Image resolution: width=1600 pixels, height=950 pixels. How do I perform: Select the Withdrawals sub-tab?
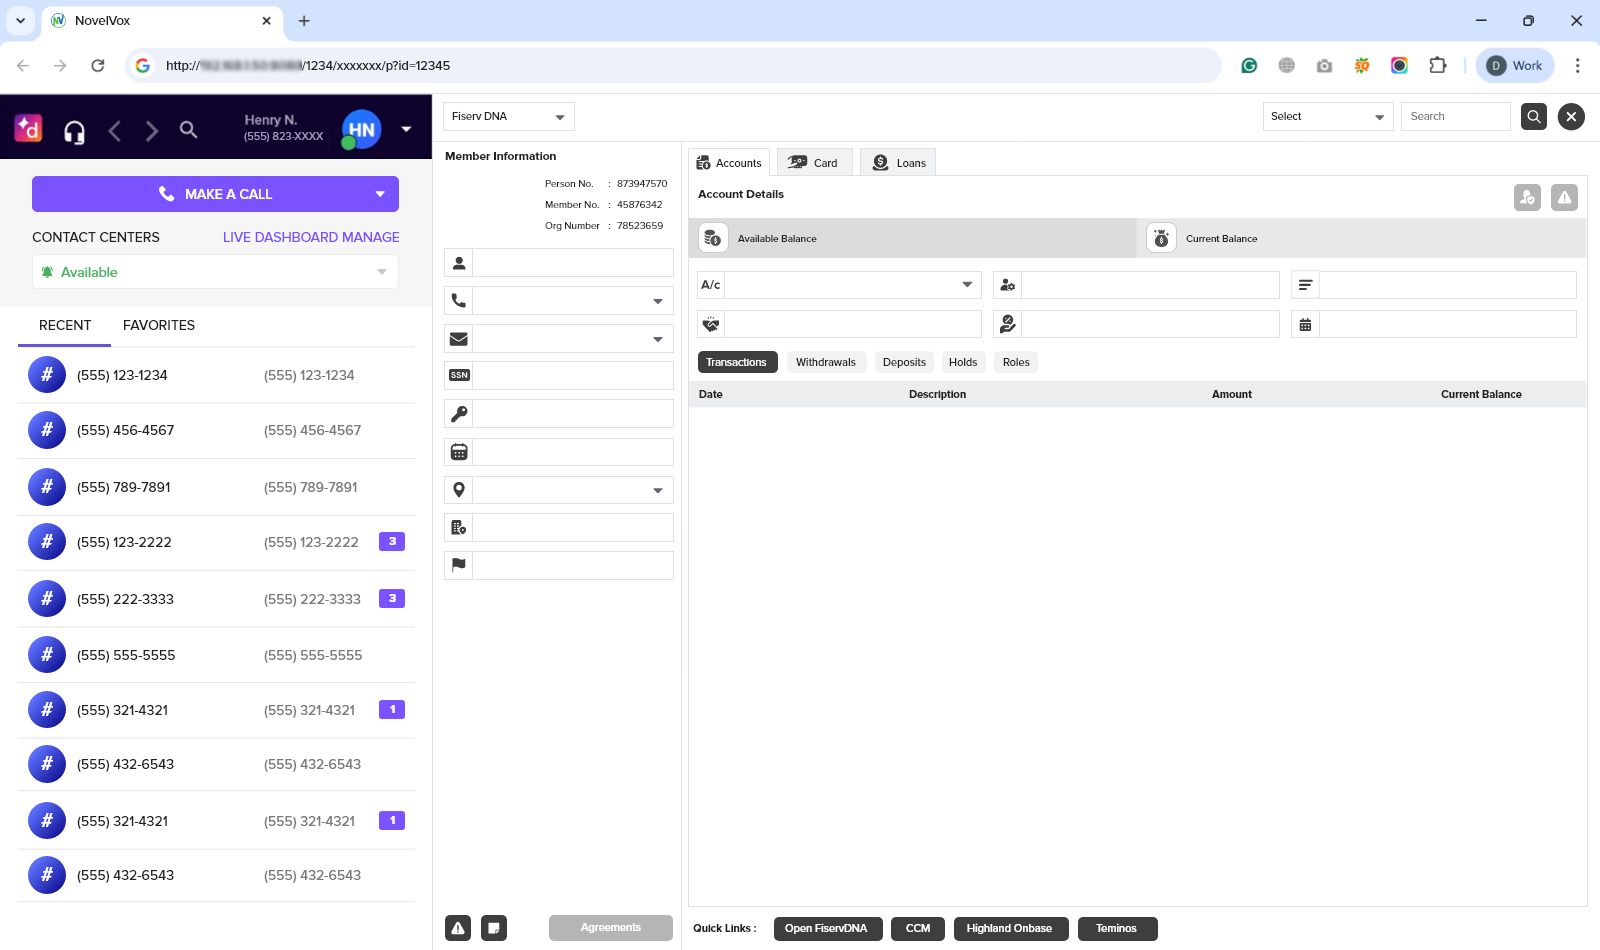[x=826, y=362]
